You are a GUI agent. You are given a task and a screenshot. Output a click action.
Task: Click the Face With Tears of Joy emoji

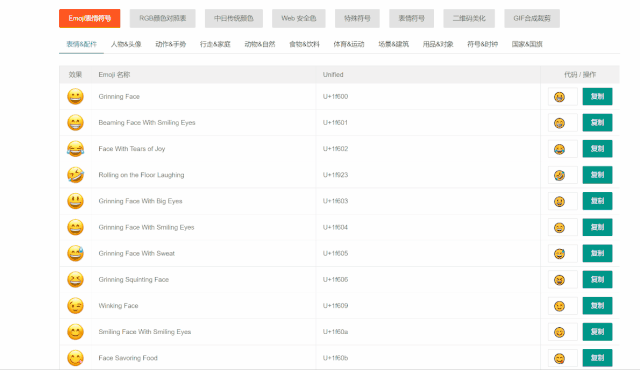click(76, 149)
